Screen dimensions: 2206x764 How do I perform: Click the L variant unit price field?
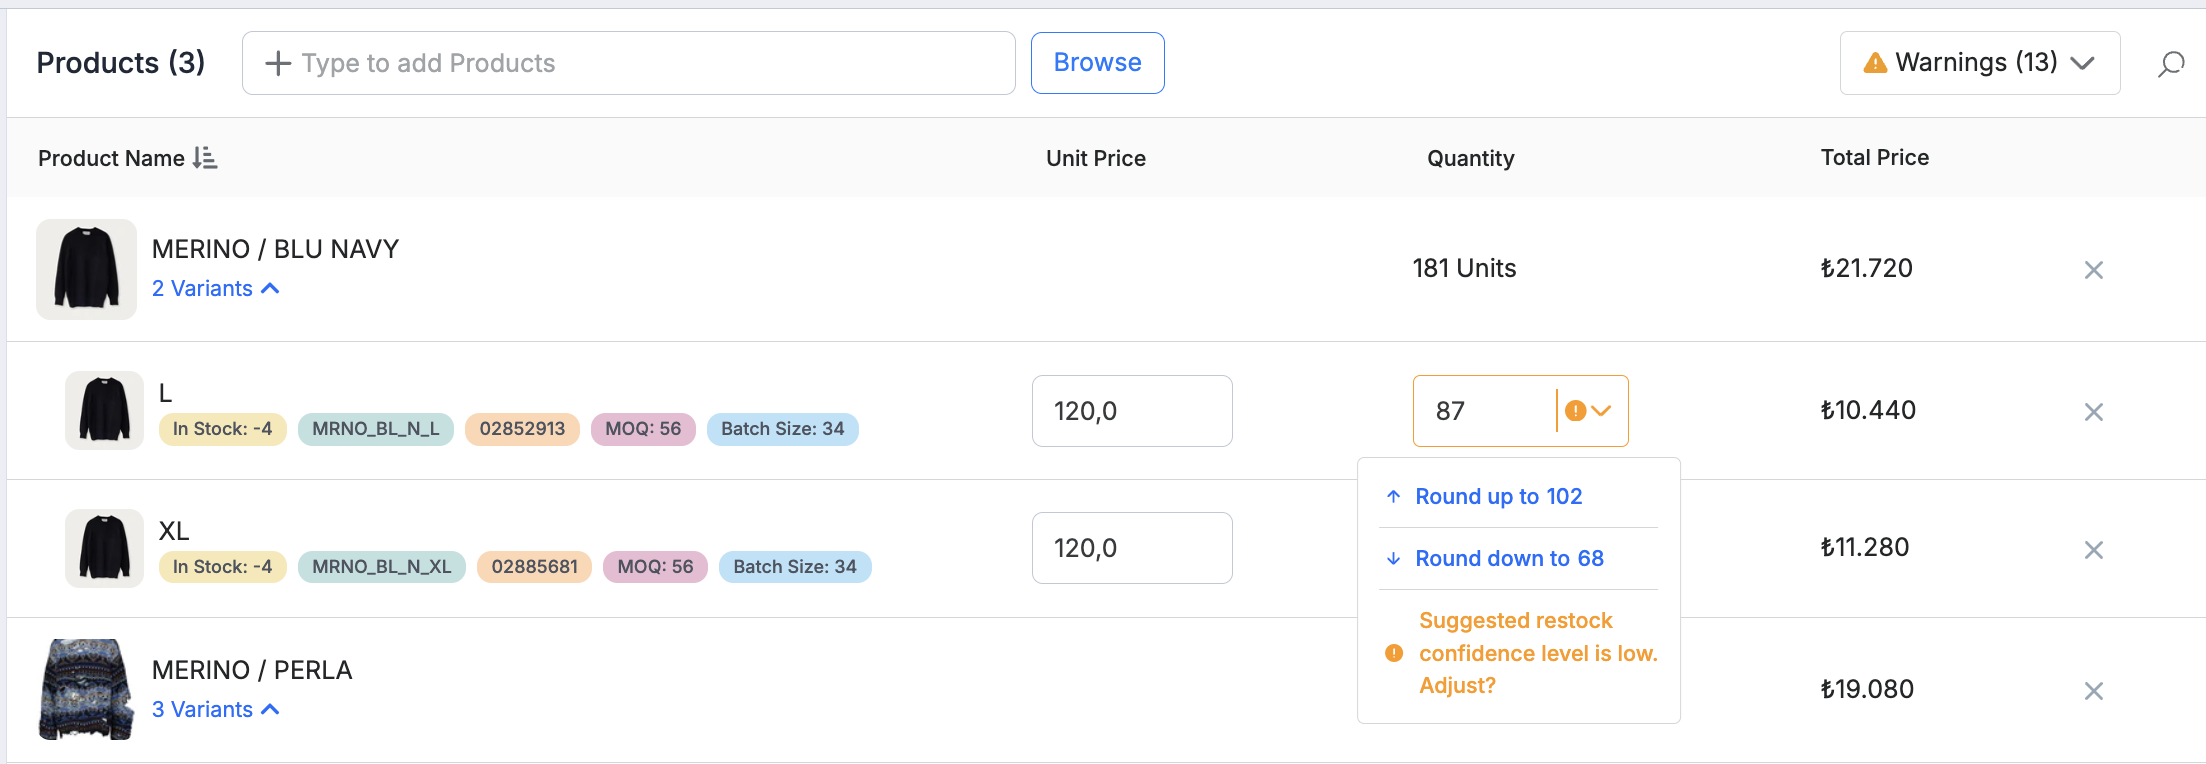1132,411
